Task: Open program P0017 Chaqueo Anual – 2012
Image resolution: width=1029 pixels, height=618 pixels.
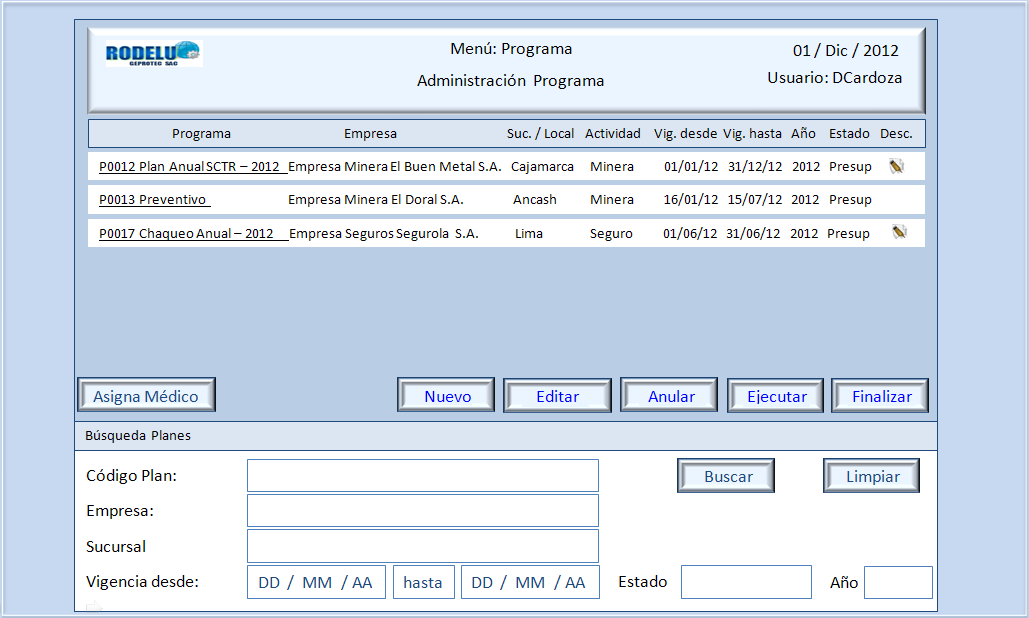Action: (193, 234)
